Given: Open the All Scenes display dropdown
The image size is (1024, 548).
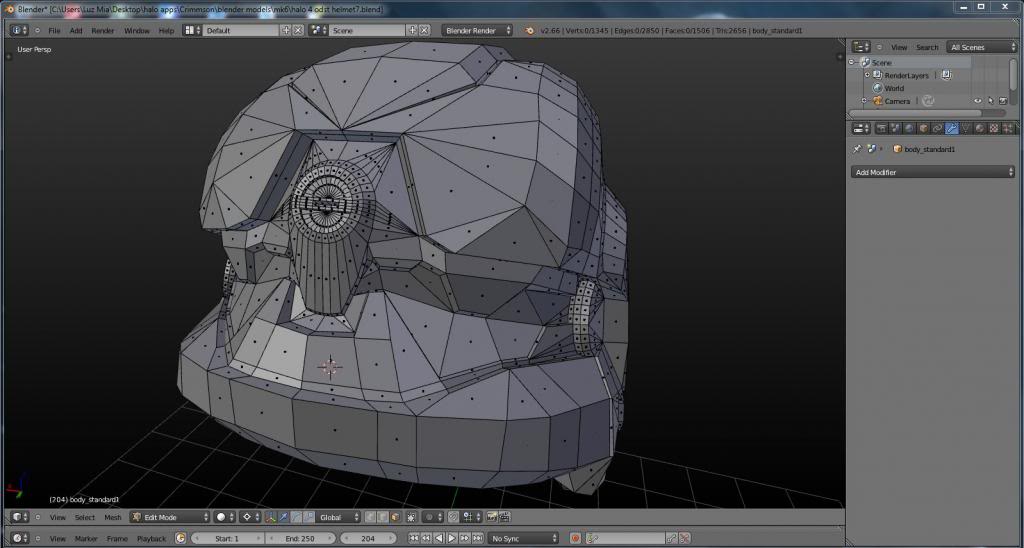Looking at the screenshot, I should pyautogui.click(x=982, y=47).
